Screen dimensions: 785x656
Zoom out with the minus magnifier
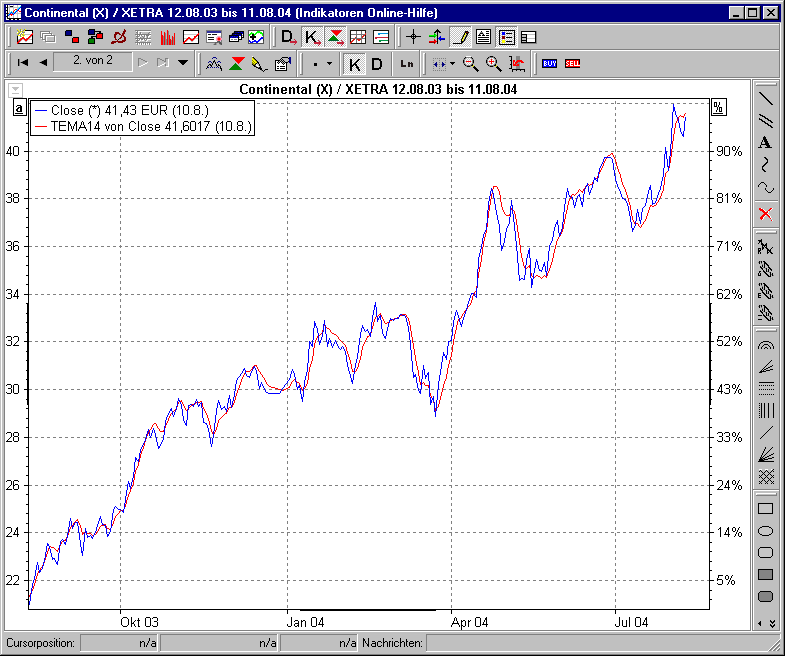pos(470,63)
